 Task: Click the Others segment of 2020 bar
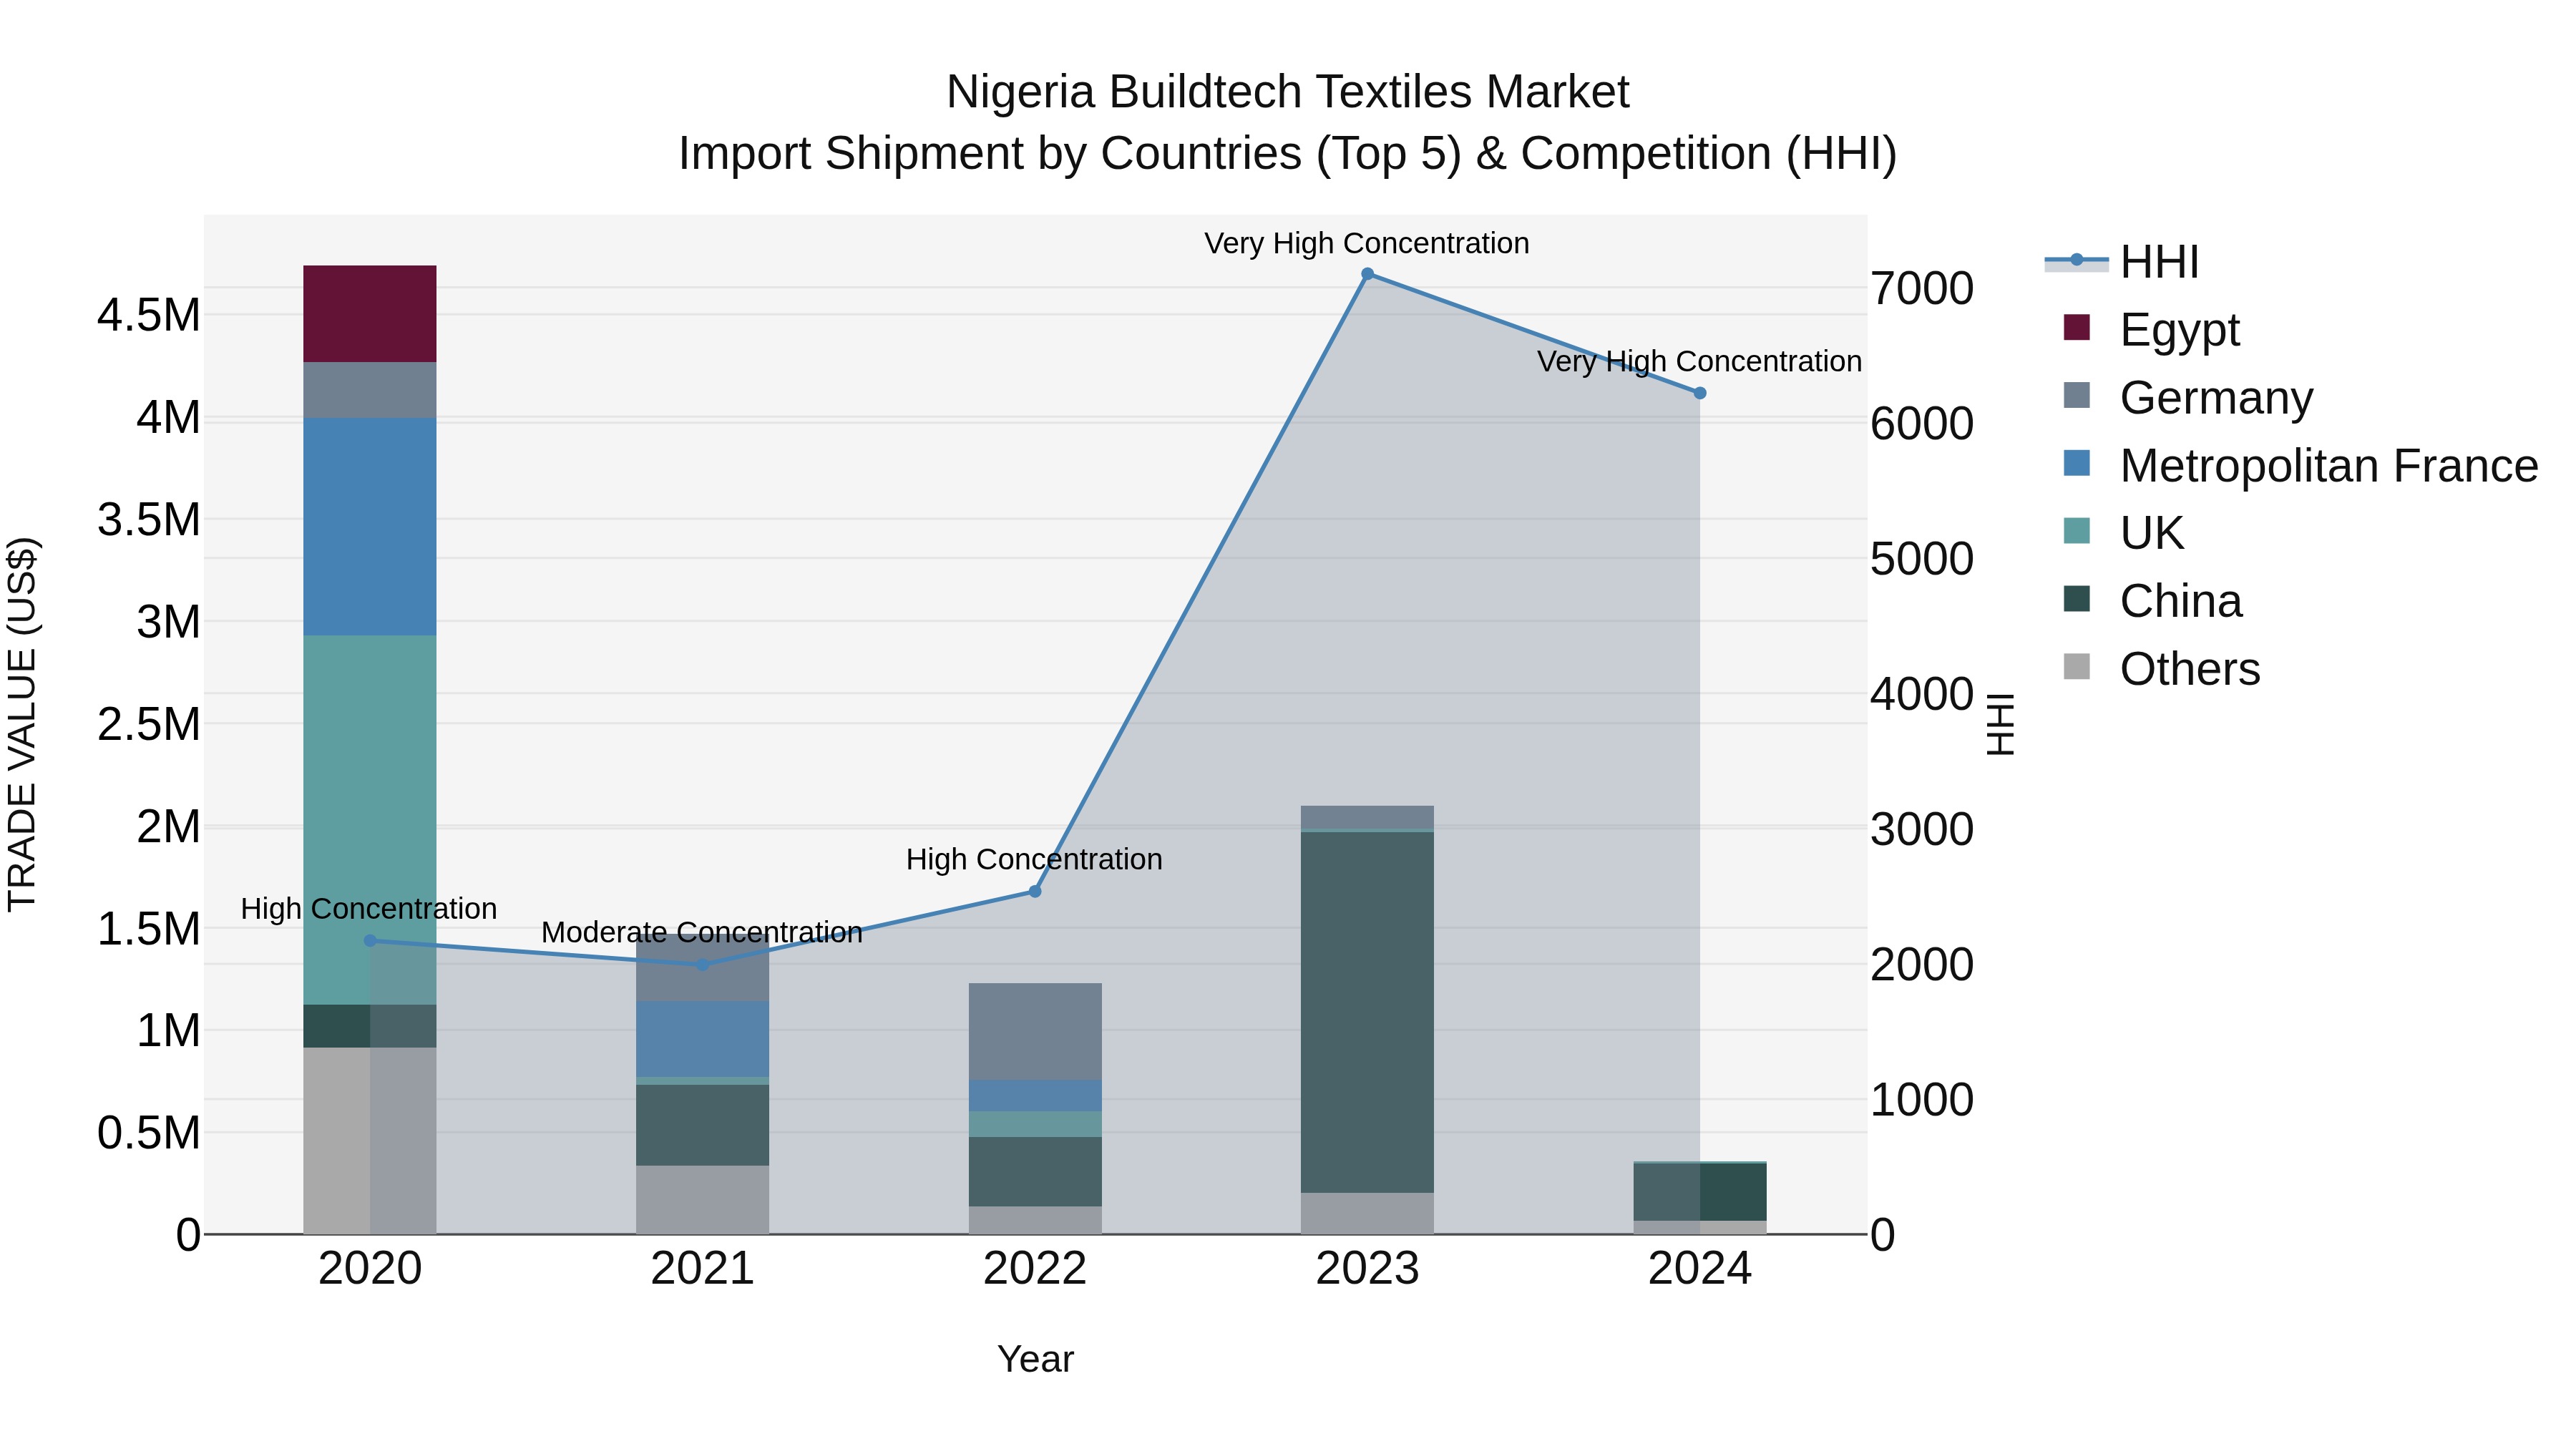[x=370, y=1141]
